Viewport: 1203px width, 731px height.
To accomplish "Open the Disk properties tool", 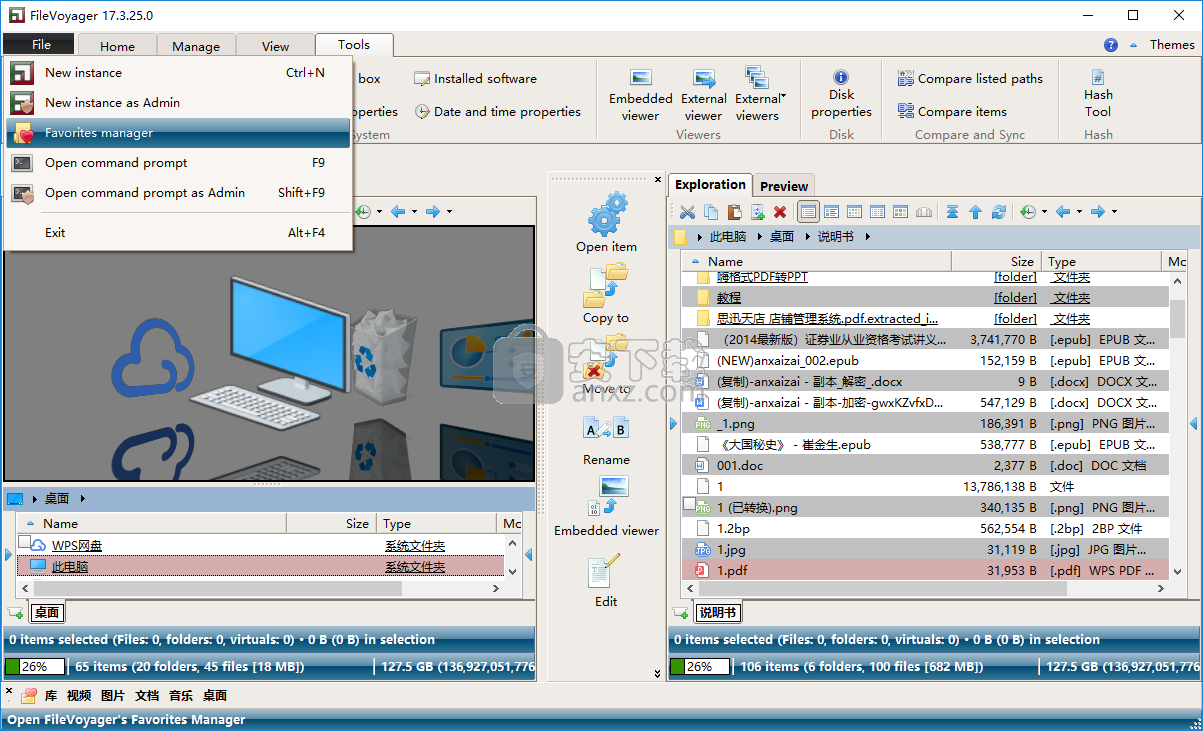I will tap(841, 95).
